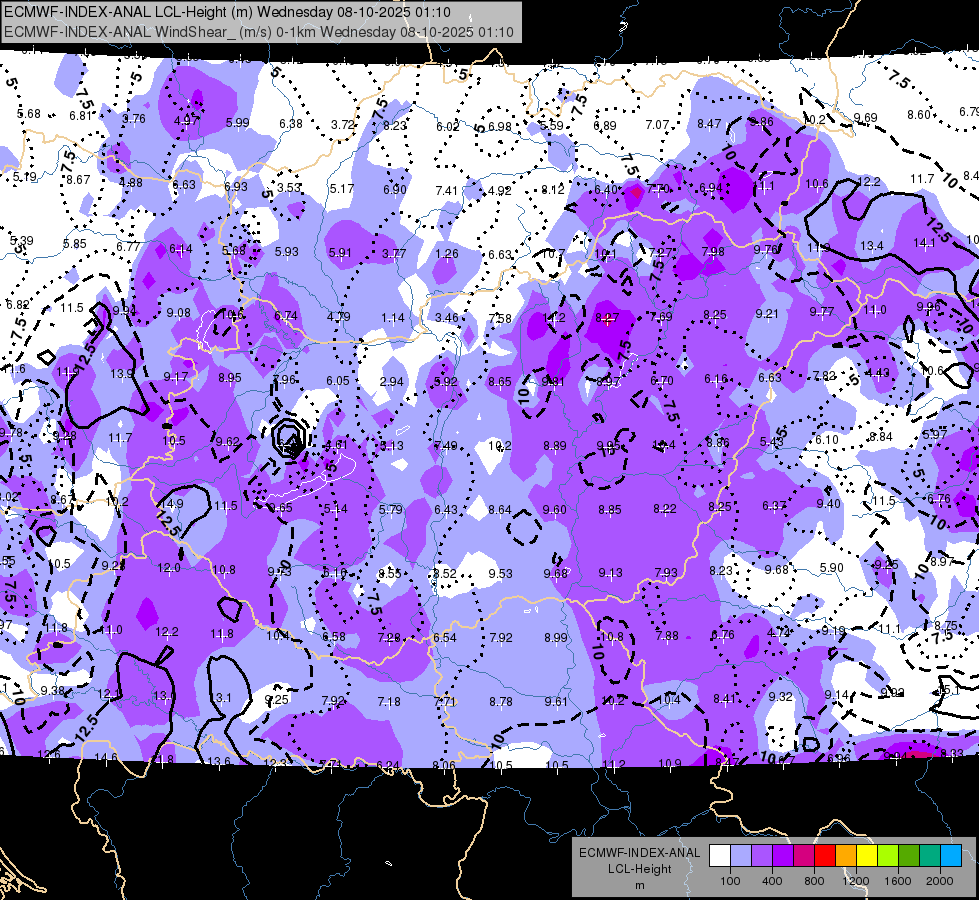Click the wind shear value '5.91'
The height and width of the screenshot is (900, 979).
(340, 253)
